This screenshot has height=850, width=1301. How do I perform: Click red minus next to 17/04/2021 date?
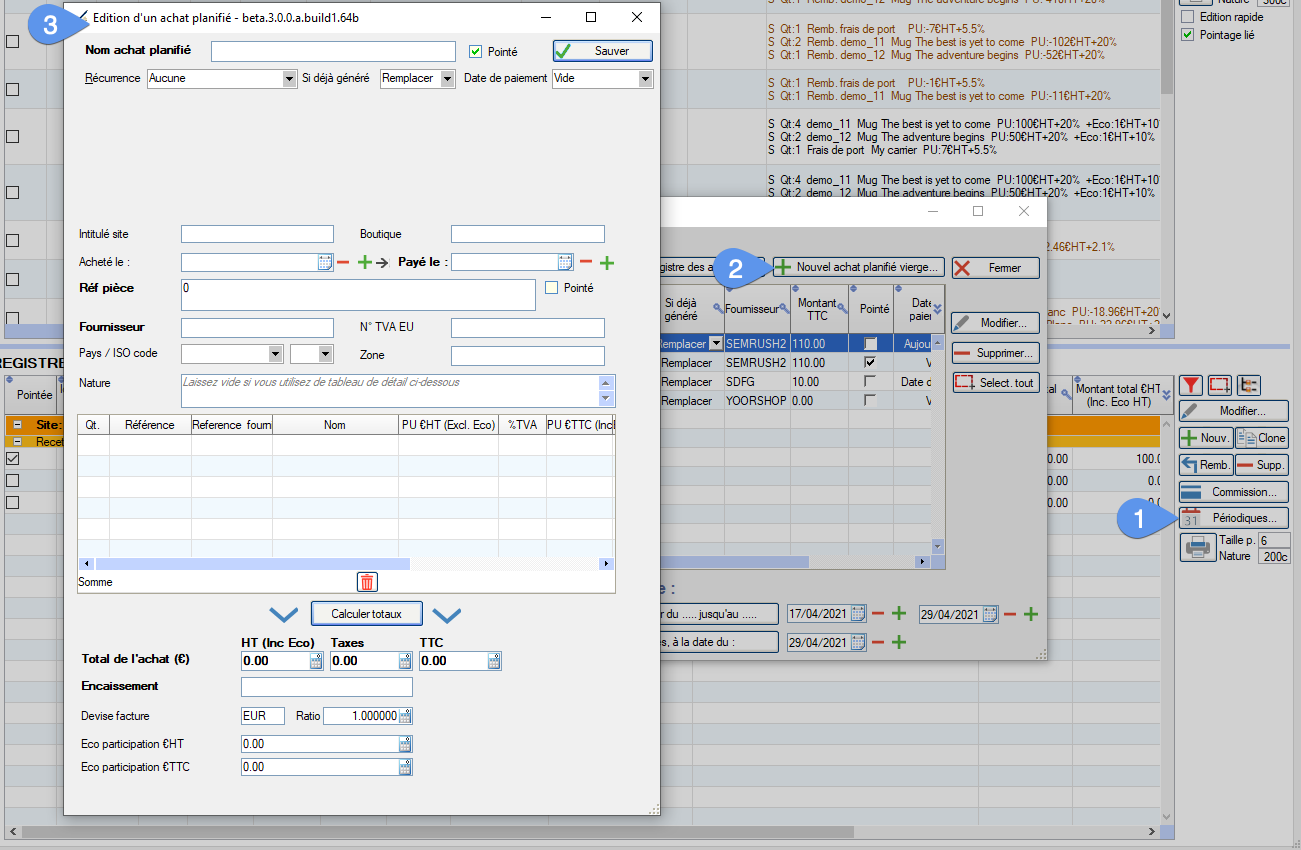[878, 614]
